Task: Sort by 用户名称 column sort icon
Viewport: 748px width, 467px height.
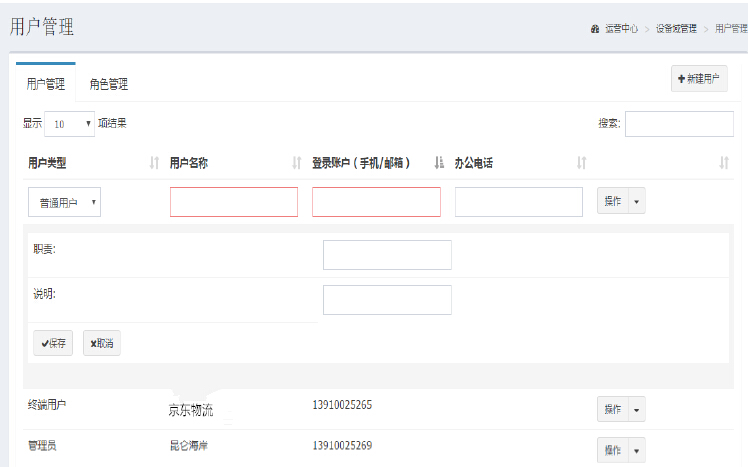Action: point(296,163)
